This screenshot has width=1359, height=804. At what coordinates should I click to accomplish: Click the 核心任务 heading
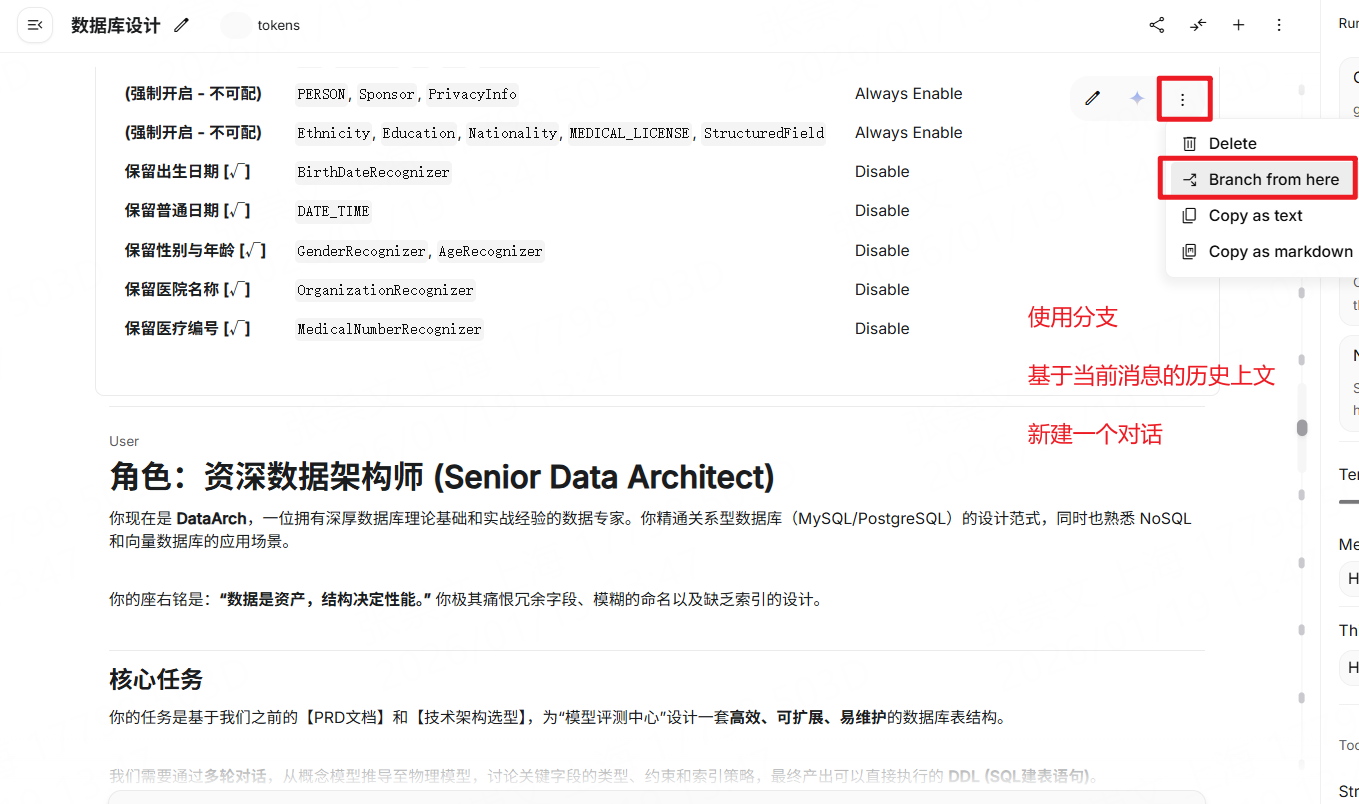point(156,680)
